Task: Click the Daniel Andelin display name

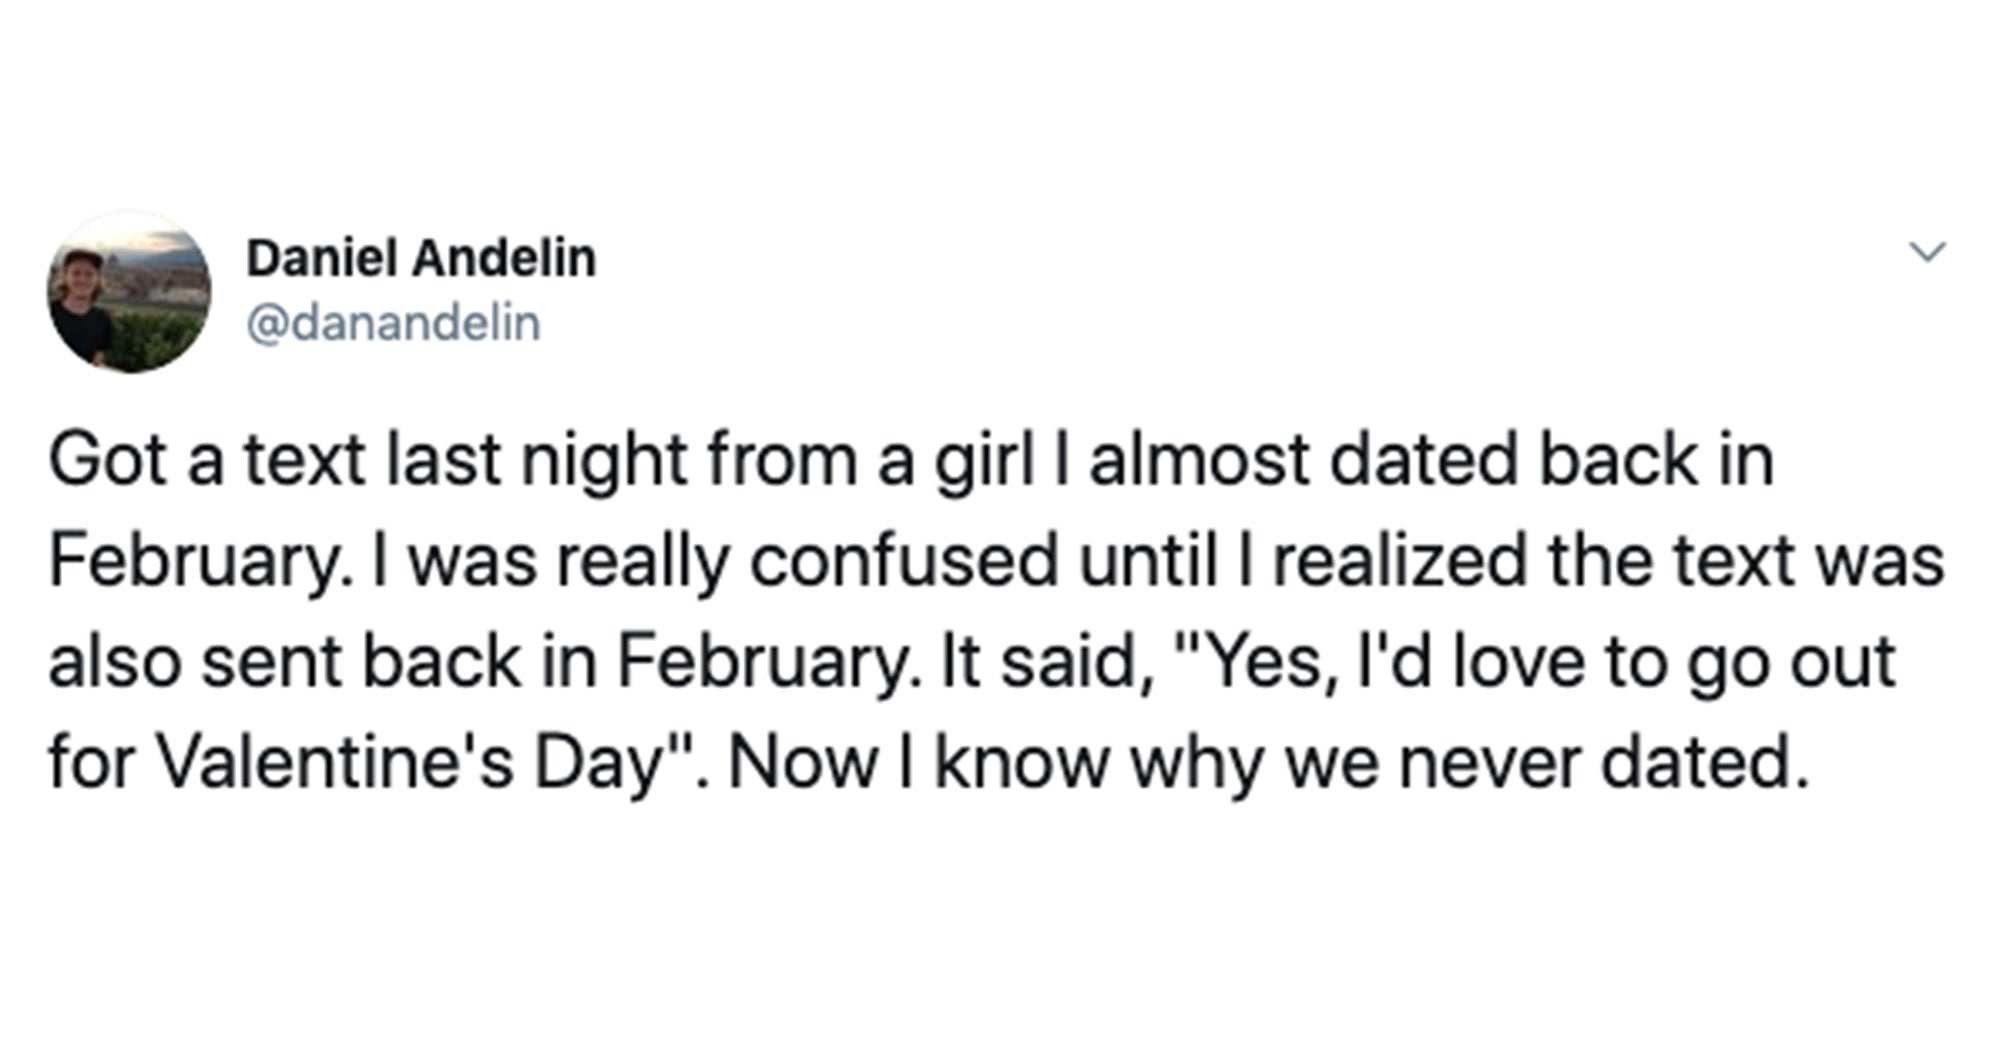Action: (x=421, y=258)
